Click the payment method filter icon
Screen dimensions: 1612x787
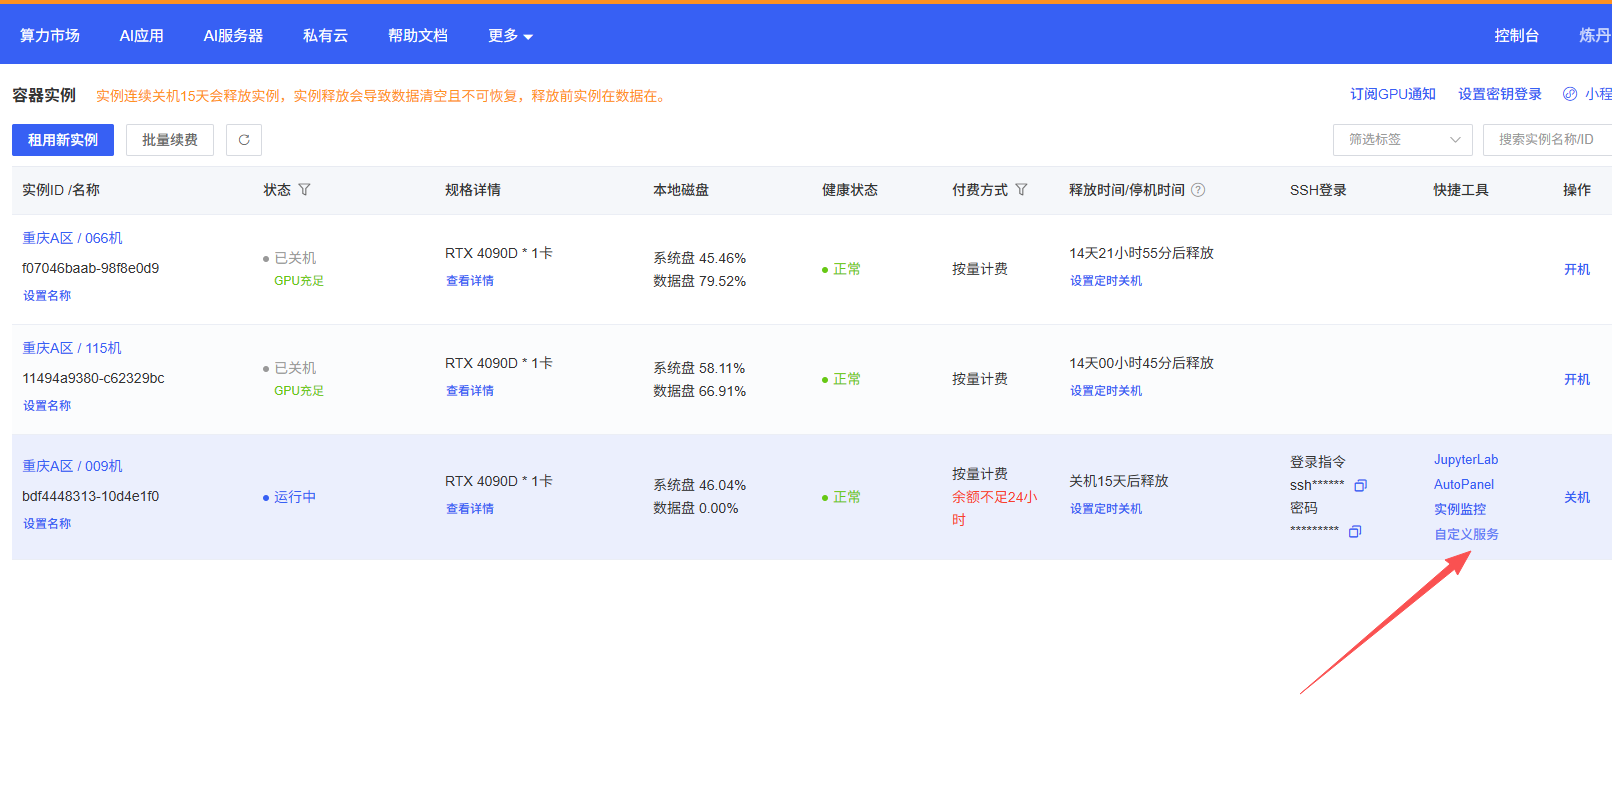click(1021, 190)
